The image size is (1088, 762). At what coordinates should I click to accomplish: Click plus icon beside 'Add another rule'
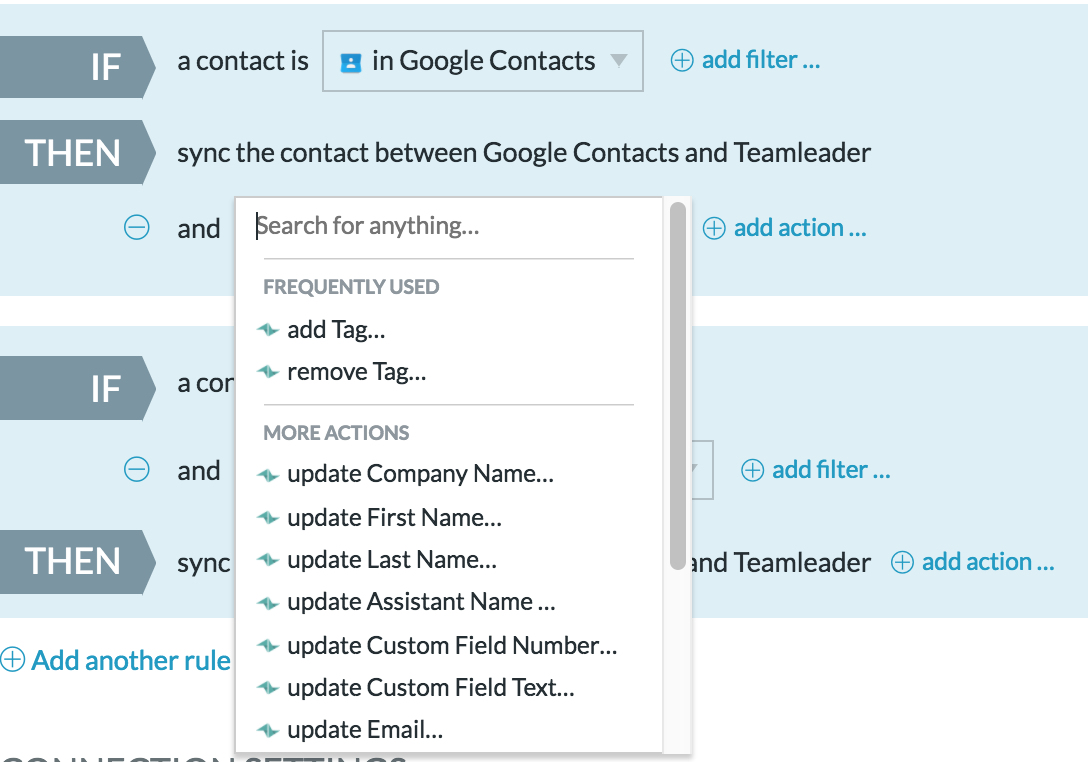pyautogui.click(x=12, y=659)
